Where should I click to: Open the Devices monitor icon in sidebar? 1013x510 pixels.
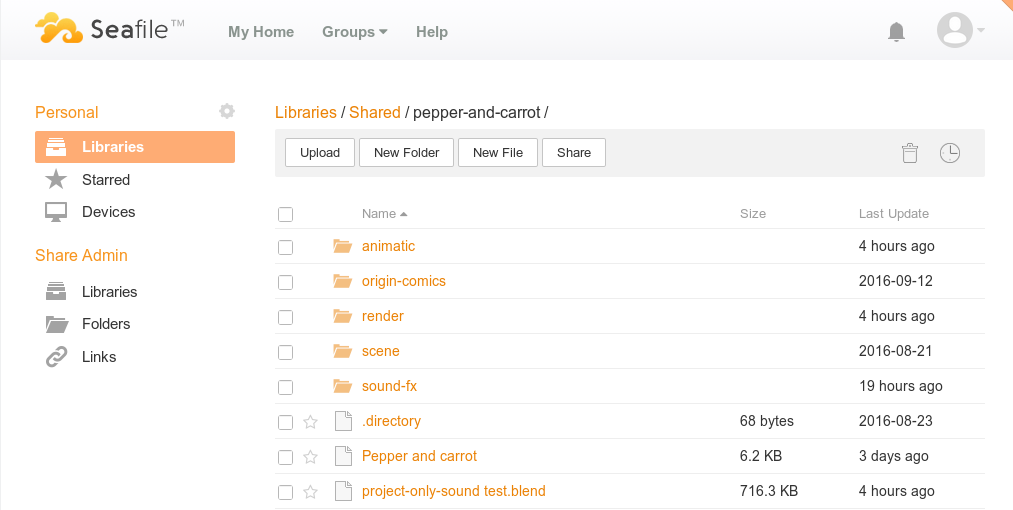coord(56,212)
